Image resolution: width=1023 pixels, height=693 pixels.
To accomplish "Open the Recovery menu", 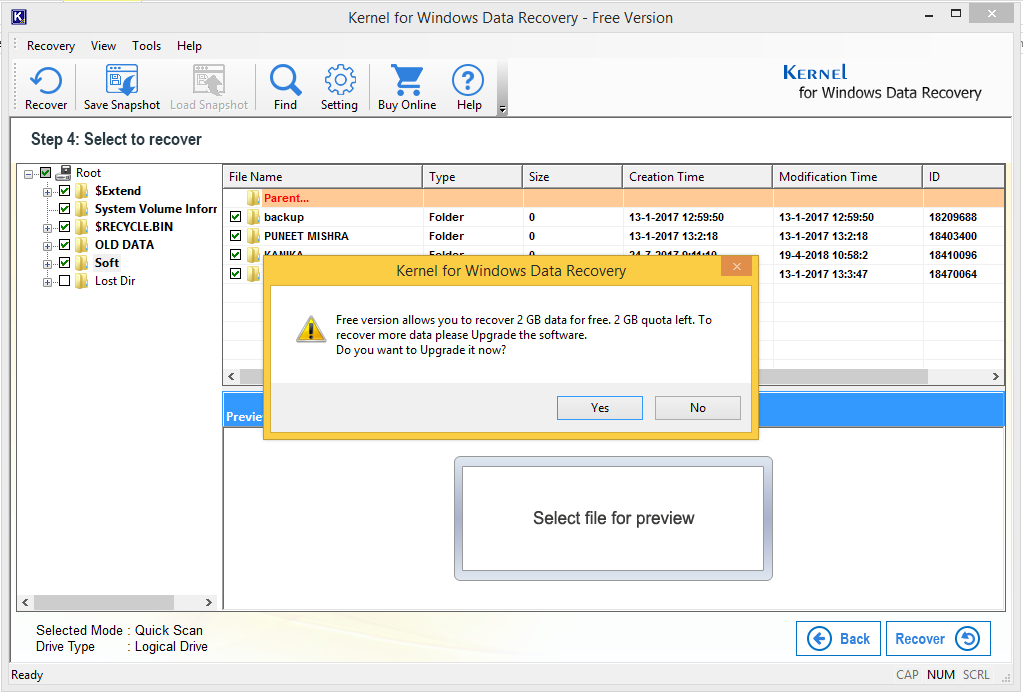I will (x=51, y=46).
